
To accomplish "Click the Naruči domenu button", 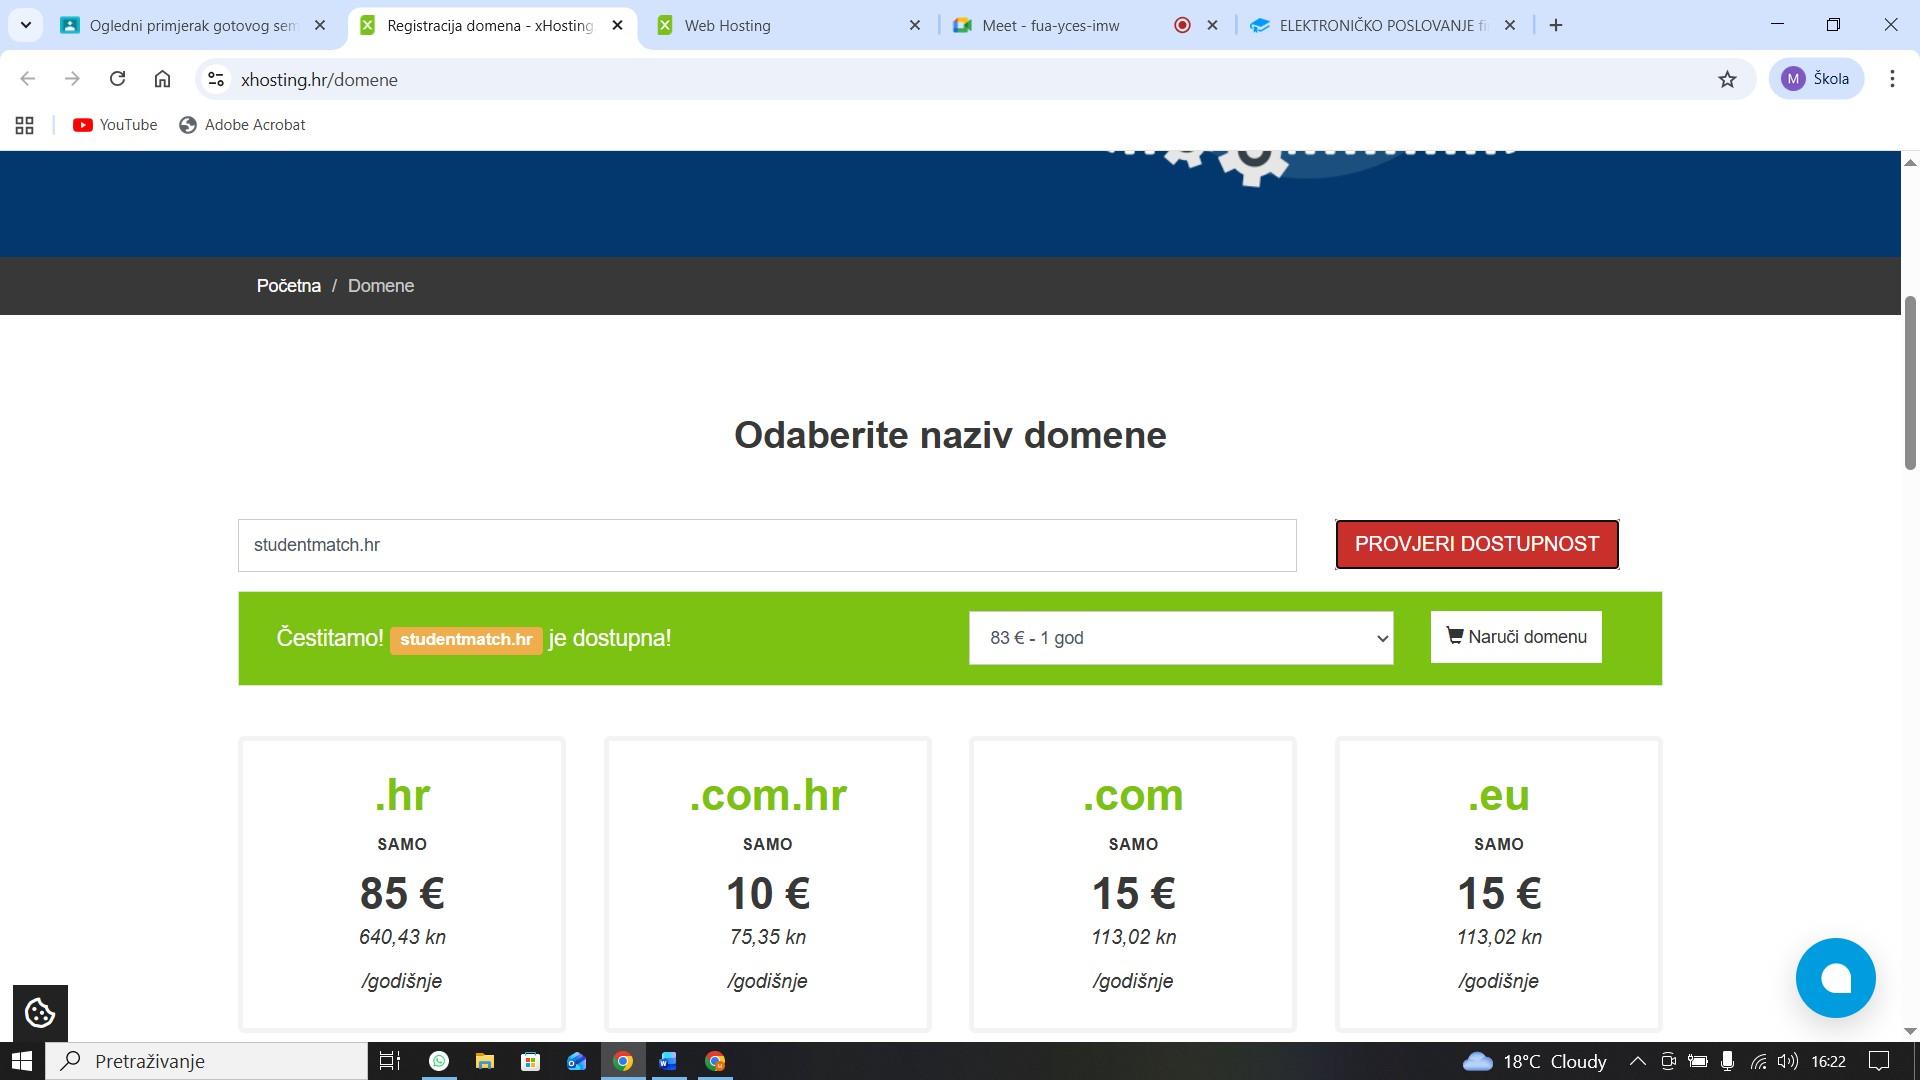I will click(1515, 637).
